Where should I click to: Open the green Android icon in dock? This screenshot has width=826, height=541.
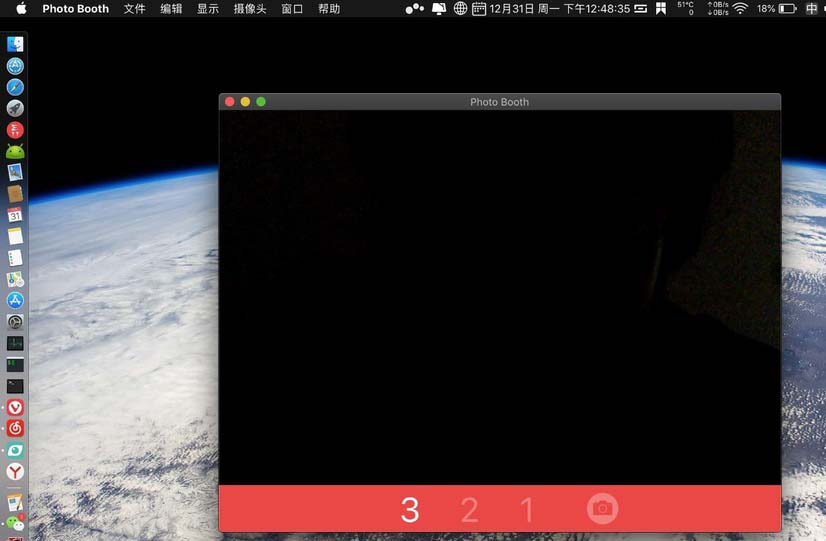pos(15,151)
